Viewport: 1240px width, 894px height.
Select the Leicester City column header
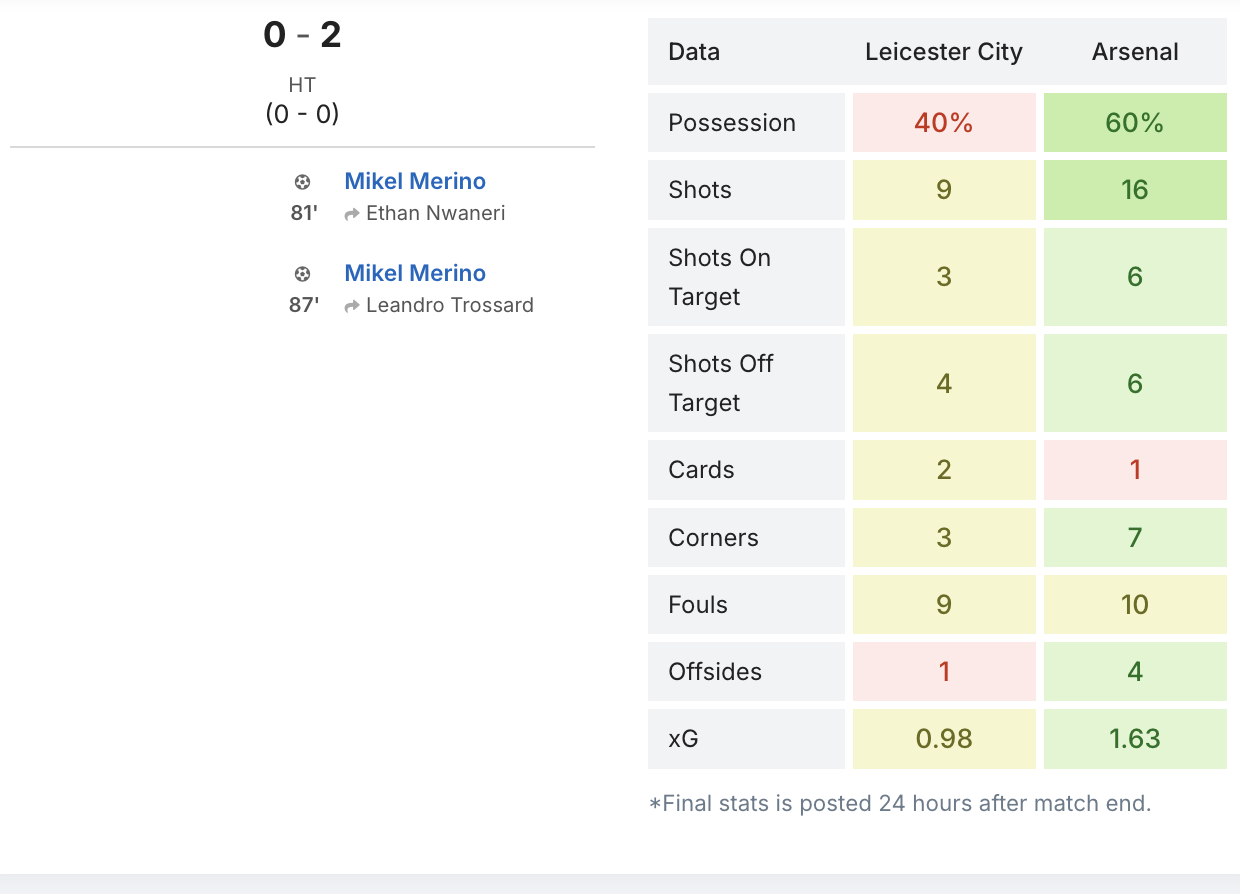[943, 52]
